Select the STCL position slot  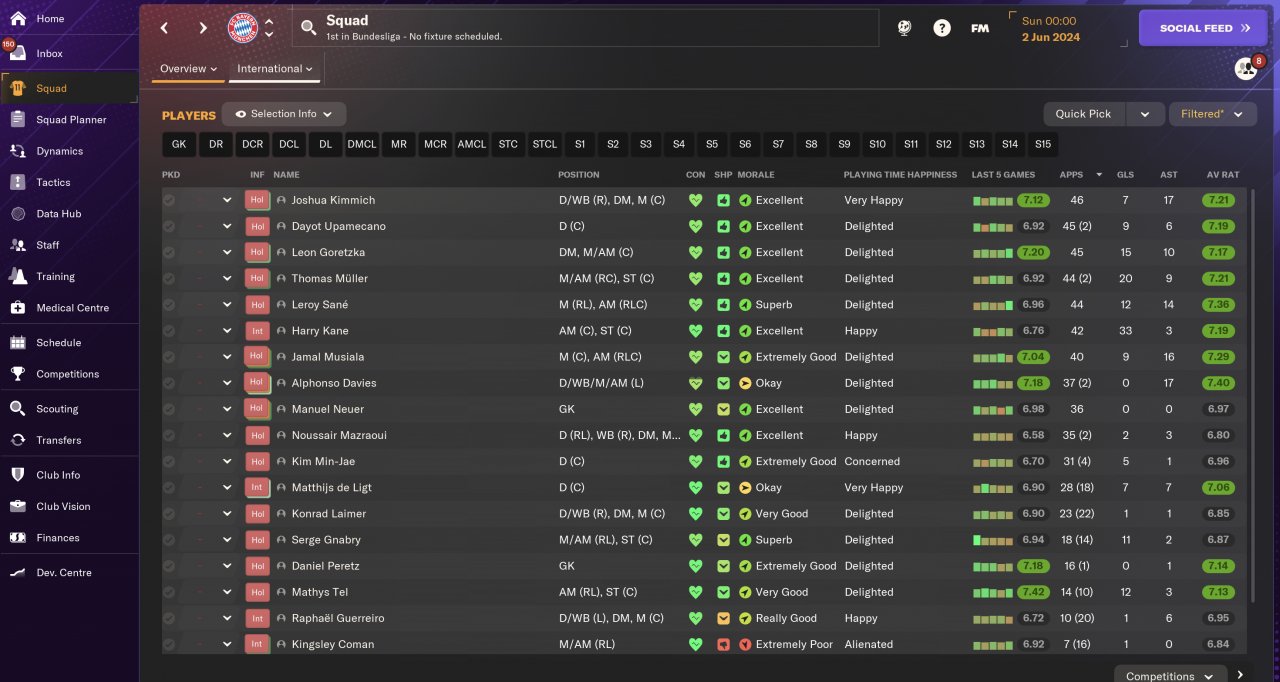tap(545, 144)
